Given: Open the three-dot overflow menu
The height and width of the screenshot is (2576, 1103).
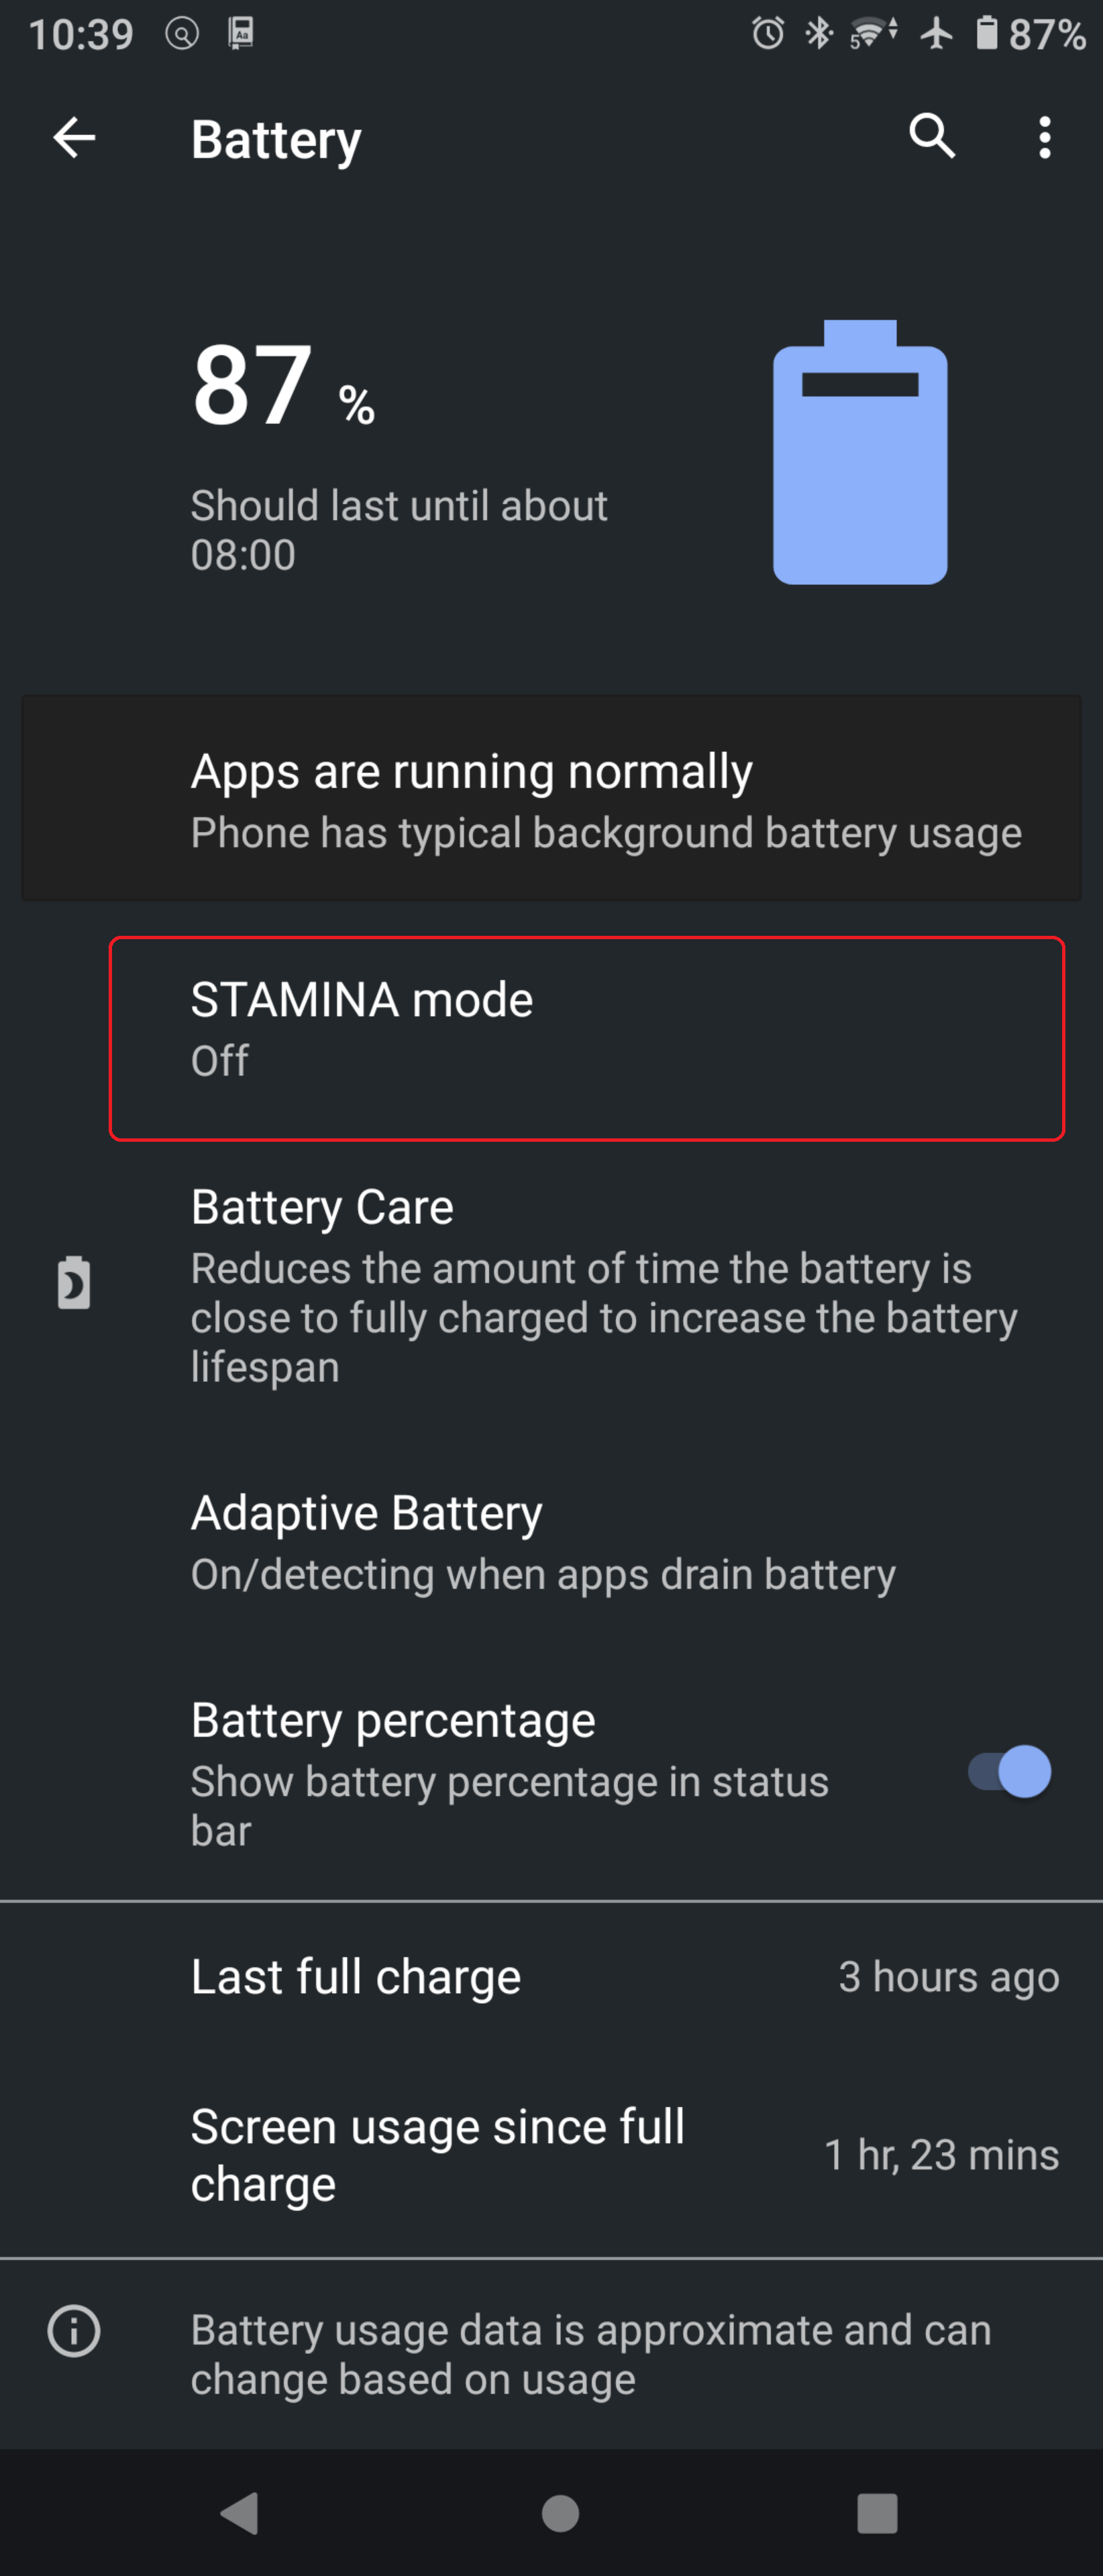Looking at the screenshot, I should click(x=1045, y=137).
